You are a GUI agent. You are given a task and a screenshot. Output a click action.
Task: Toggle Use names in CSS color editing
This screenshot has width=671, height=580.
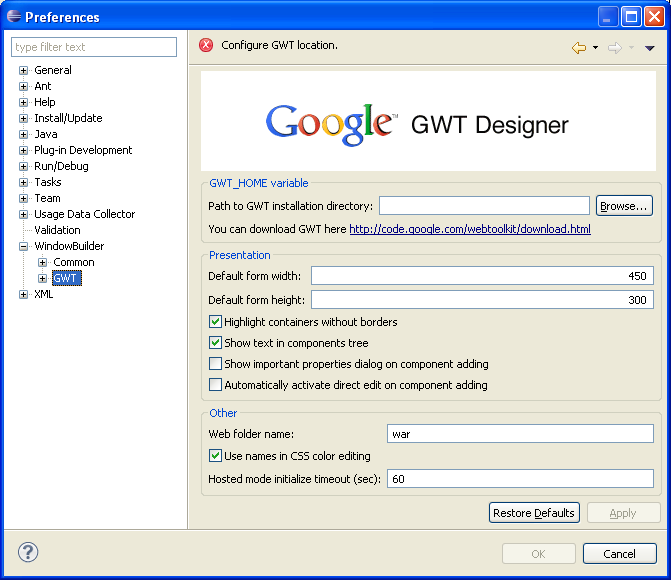pos(215,455)
